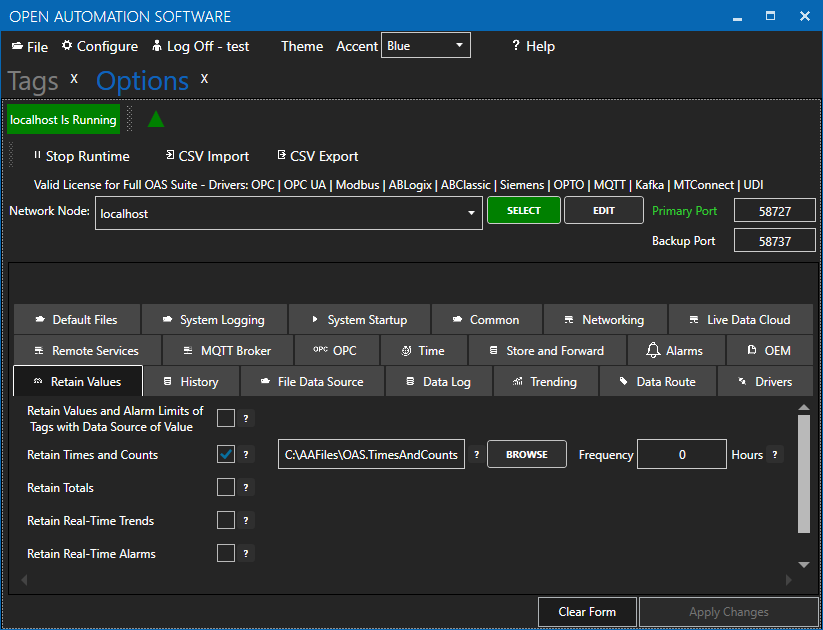Open Configure gear menu
The image size is (823, 630).
(99, 46)
